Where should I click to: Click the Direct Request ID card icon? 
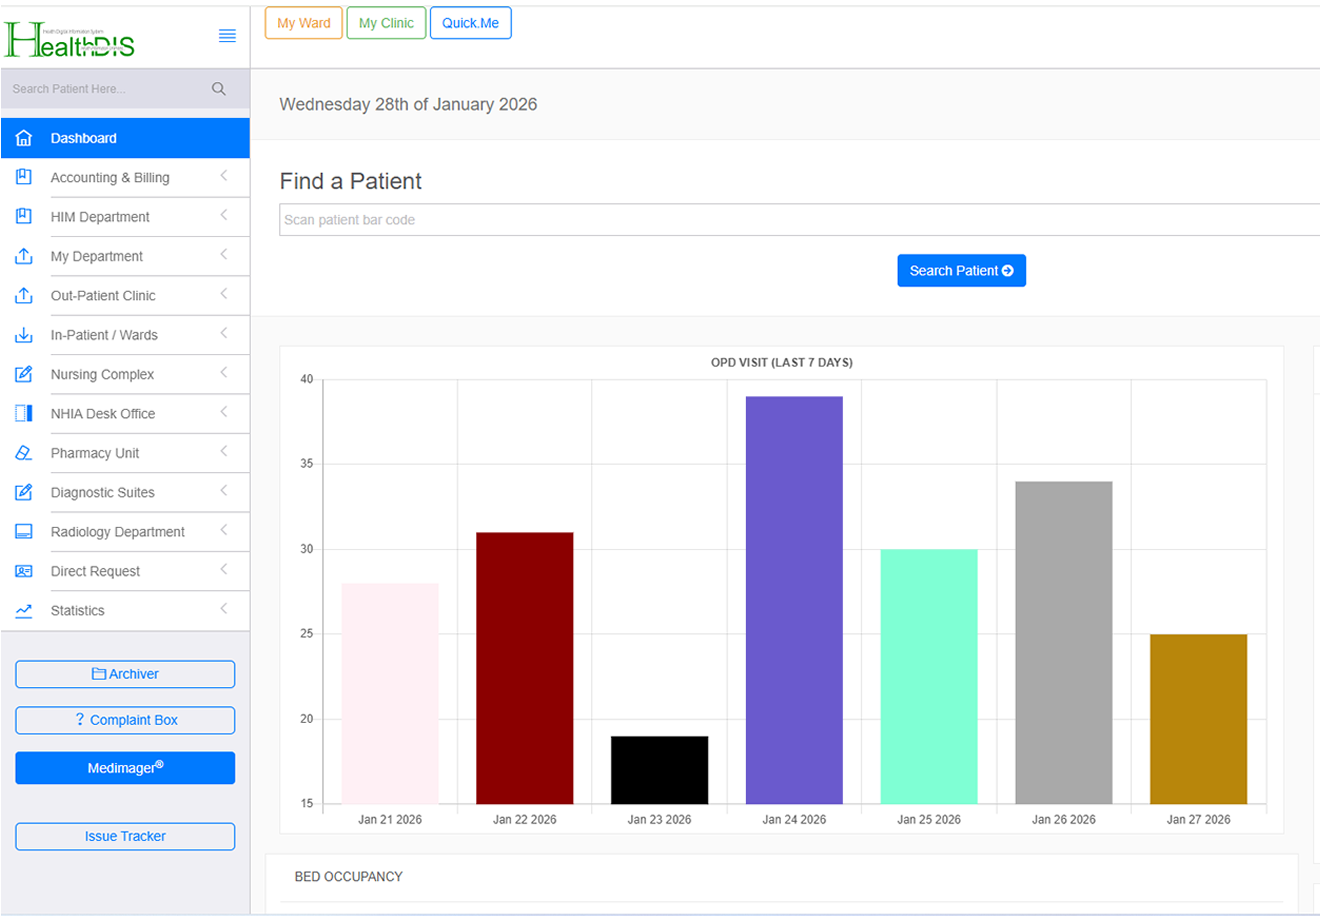(24, 571)
